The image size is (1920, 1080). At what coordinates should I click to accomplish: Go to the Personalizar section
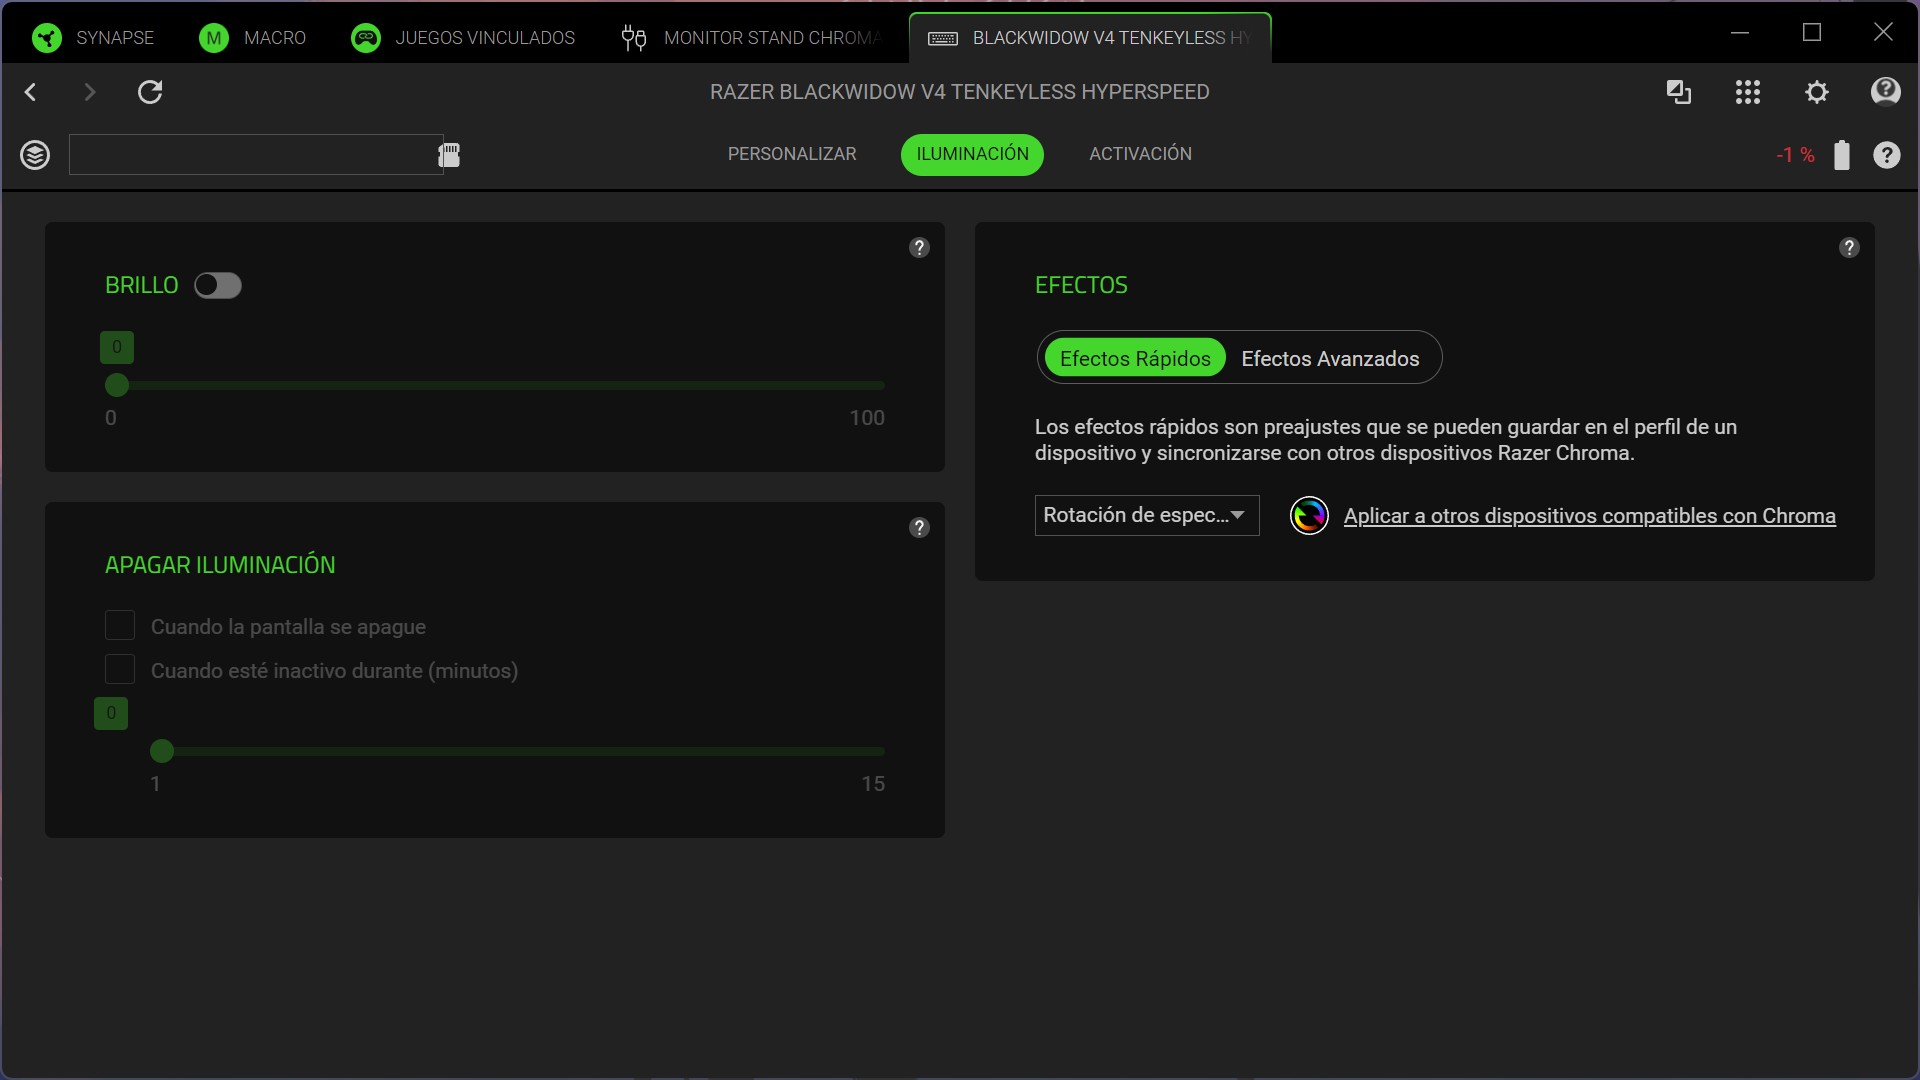[x=792, y=154]
